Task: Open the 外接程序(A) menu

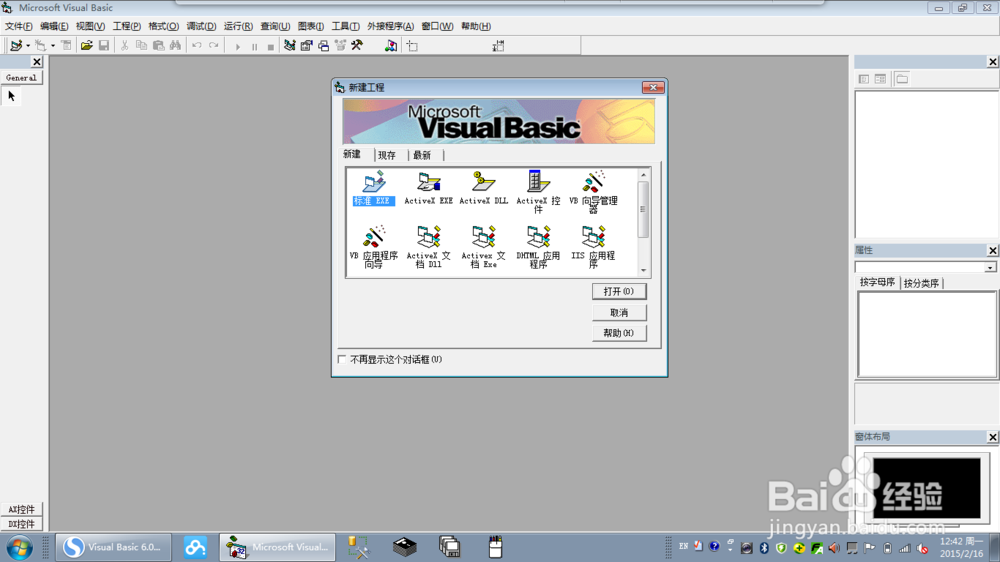Action: coord(390,26)
